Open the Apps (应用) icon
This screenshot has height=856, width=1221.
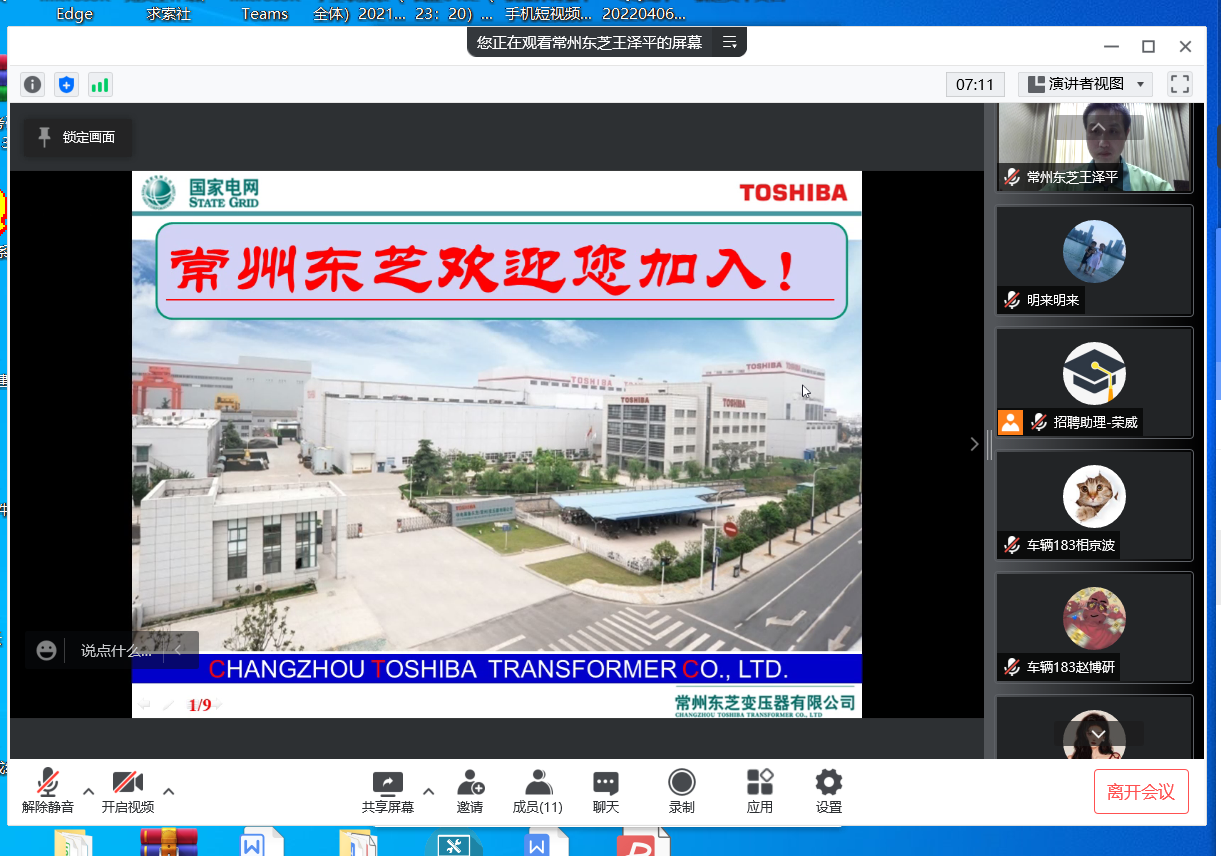[x=760, y=790]
